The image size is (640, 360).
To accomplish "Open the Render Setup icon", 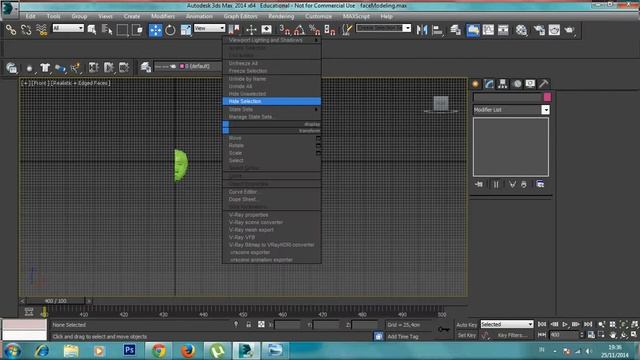I will tap(539, 30).
